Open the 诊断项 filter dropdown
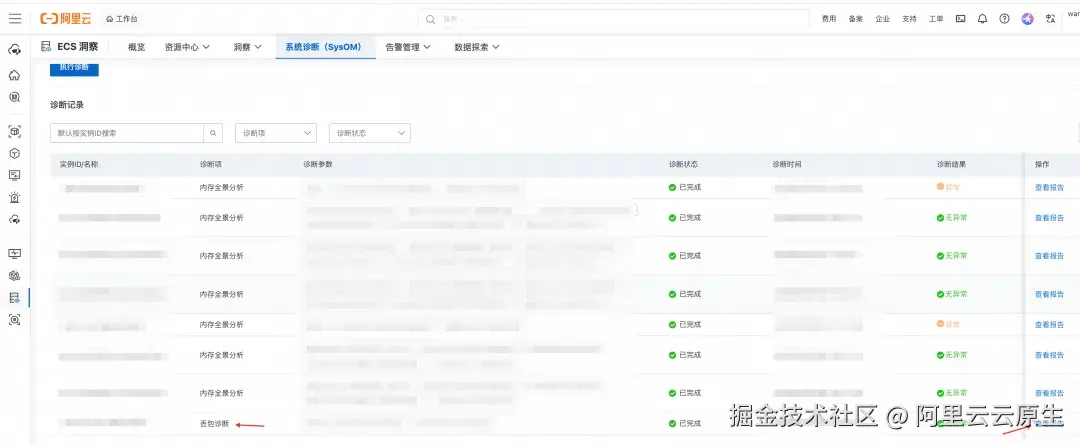 (x=276, y=133)
